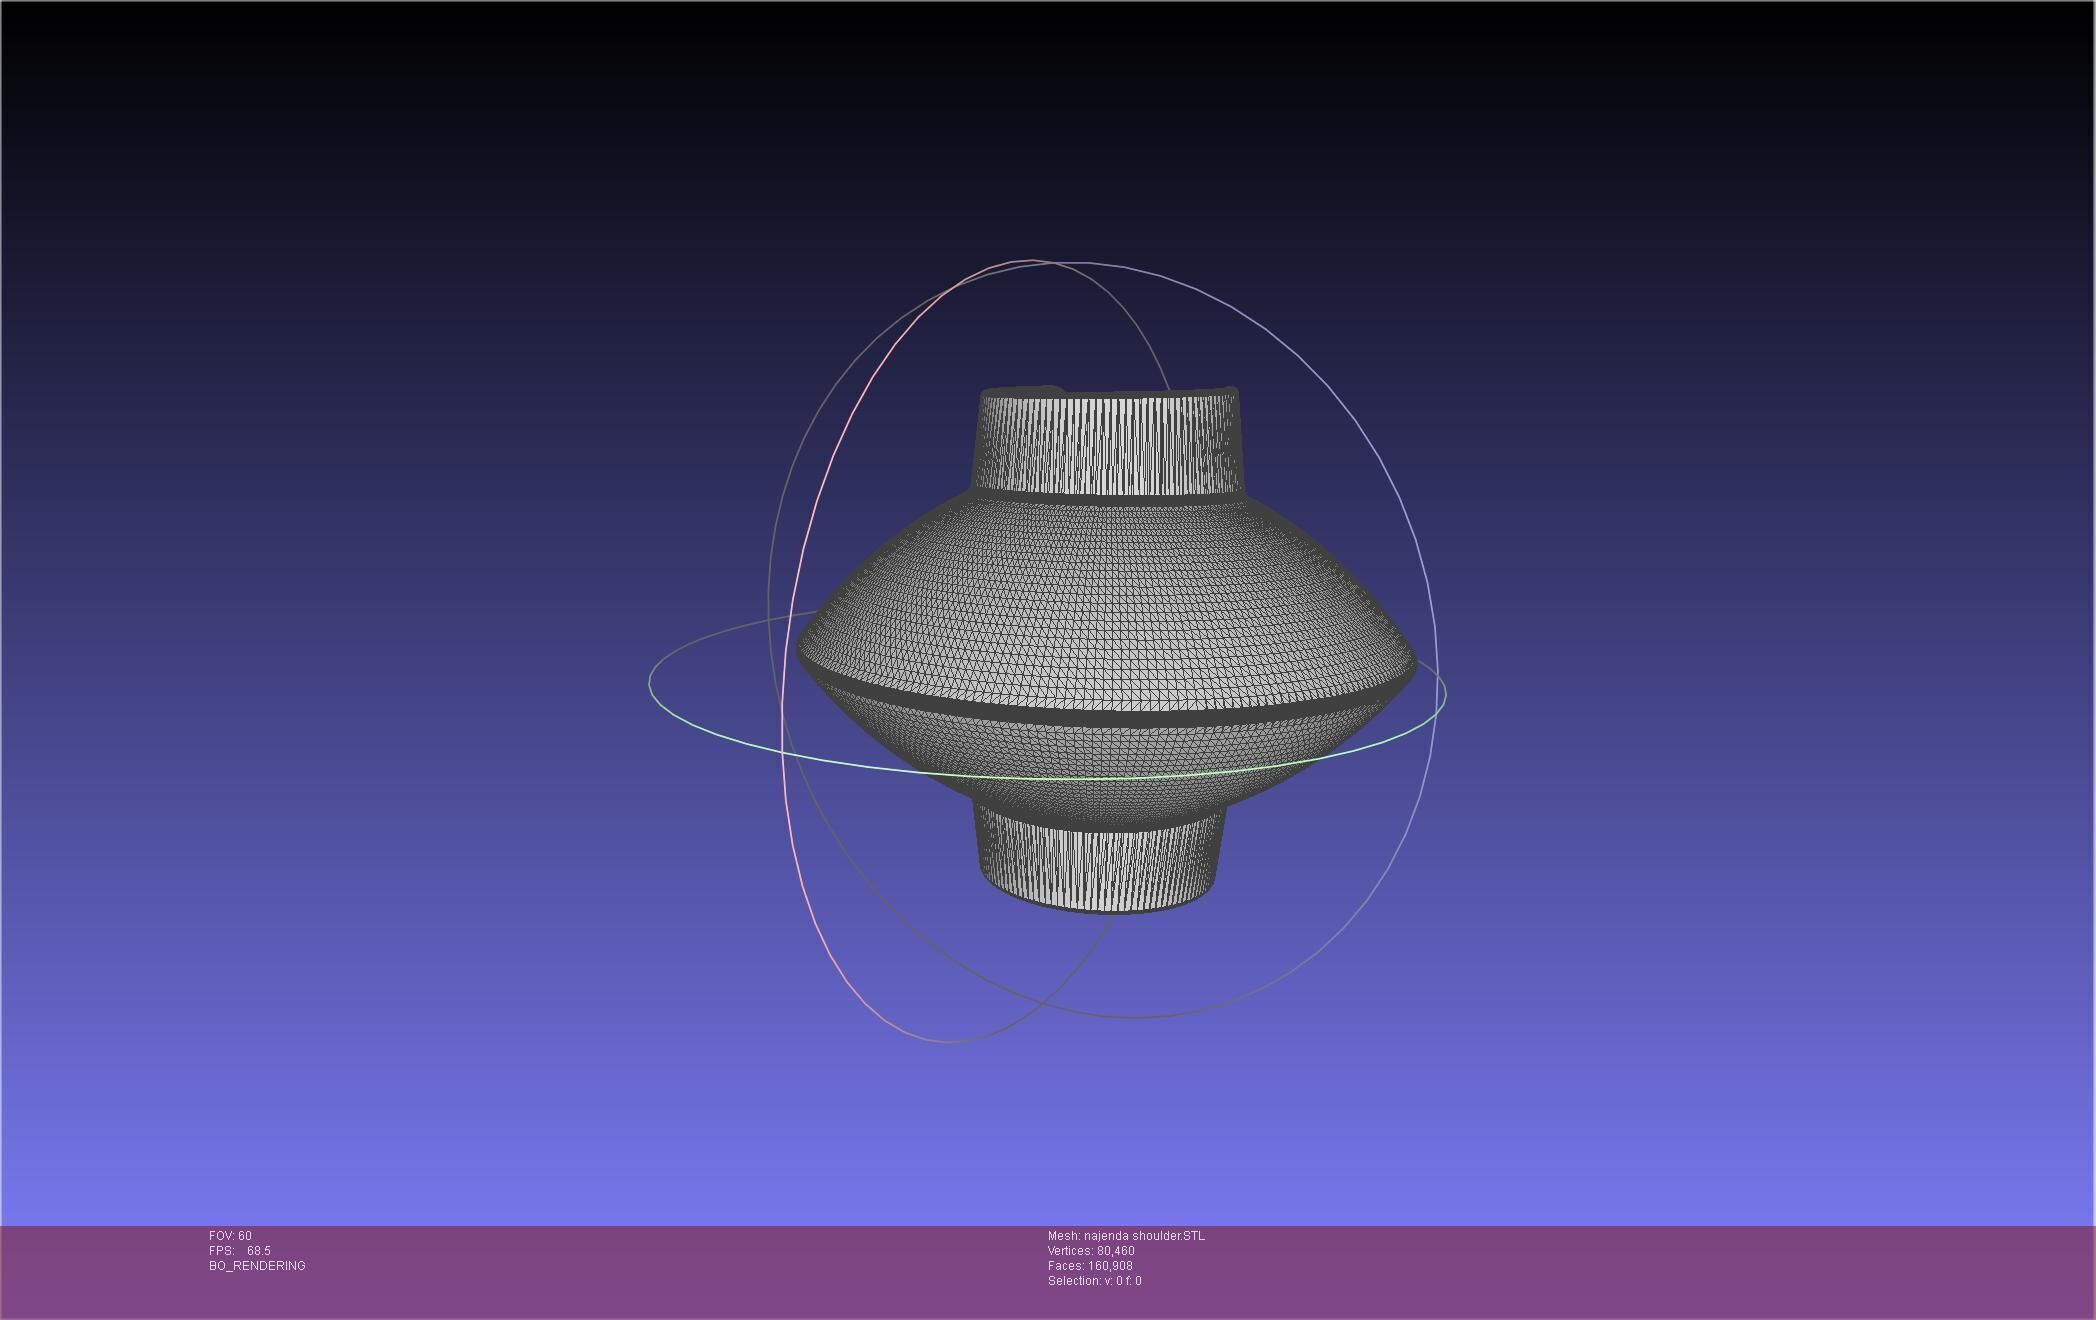Viewport: 2096px width, 1320px height.
Task: Click the Faces: 160,908 count
Action: click(1090, 1266)
